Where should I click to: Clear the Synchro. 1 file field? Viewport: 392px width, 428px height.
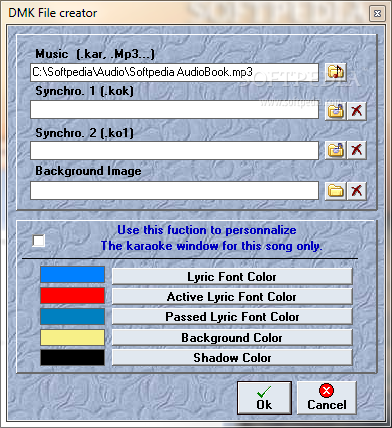coord(357,111)
